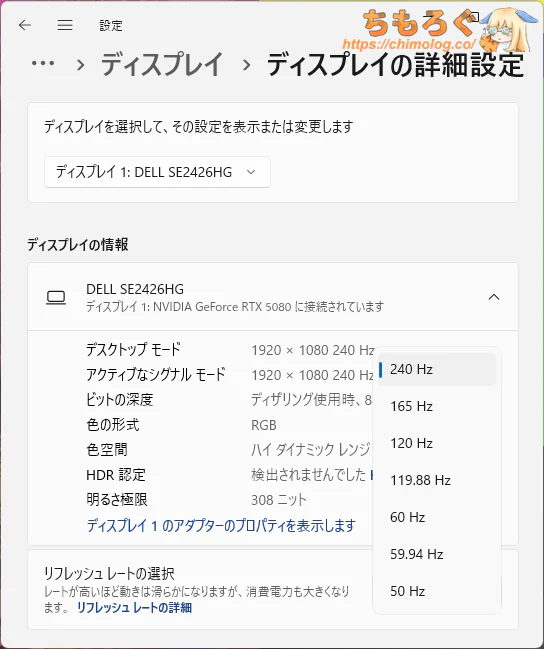The height and width of the screenshot is (649, 544).
Task: Open ディスプレイ 1: DELL SE2426HG dropdown
Action: [x=157, y=172]
